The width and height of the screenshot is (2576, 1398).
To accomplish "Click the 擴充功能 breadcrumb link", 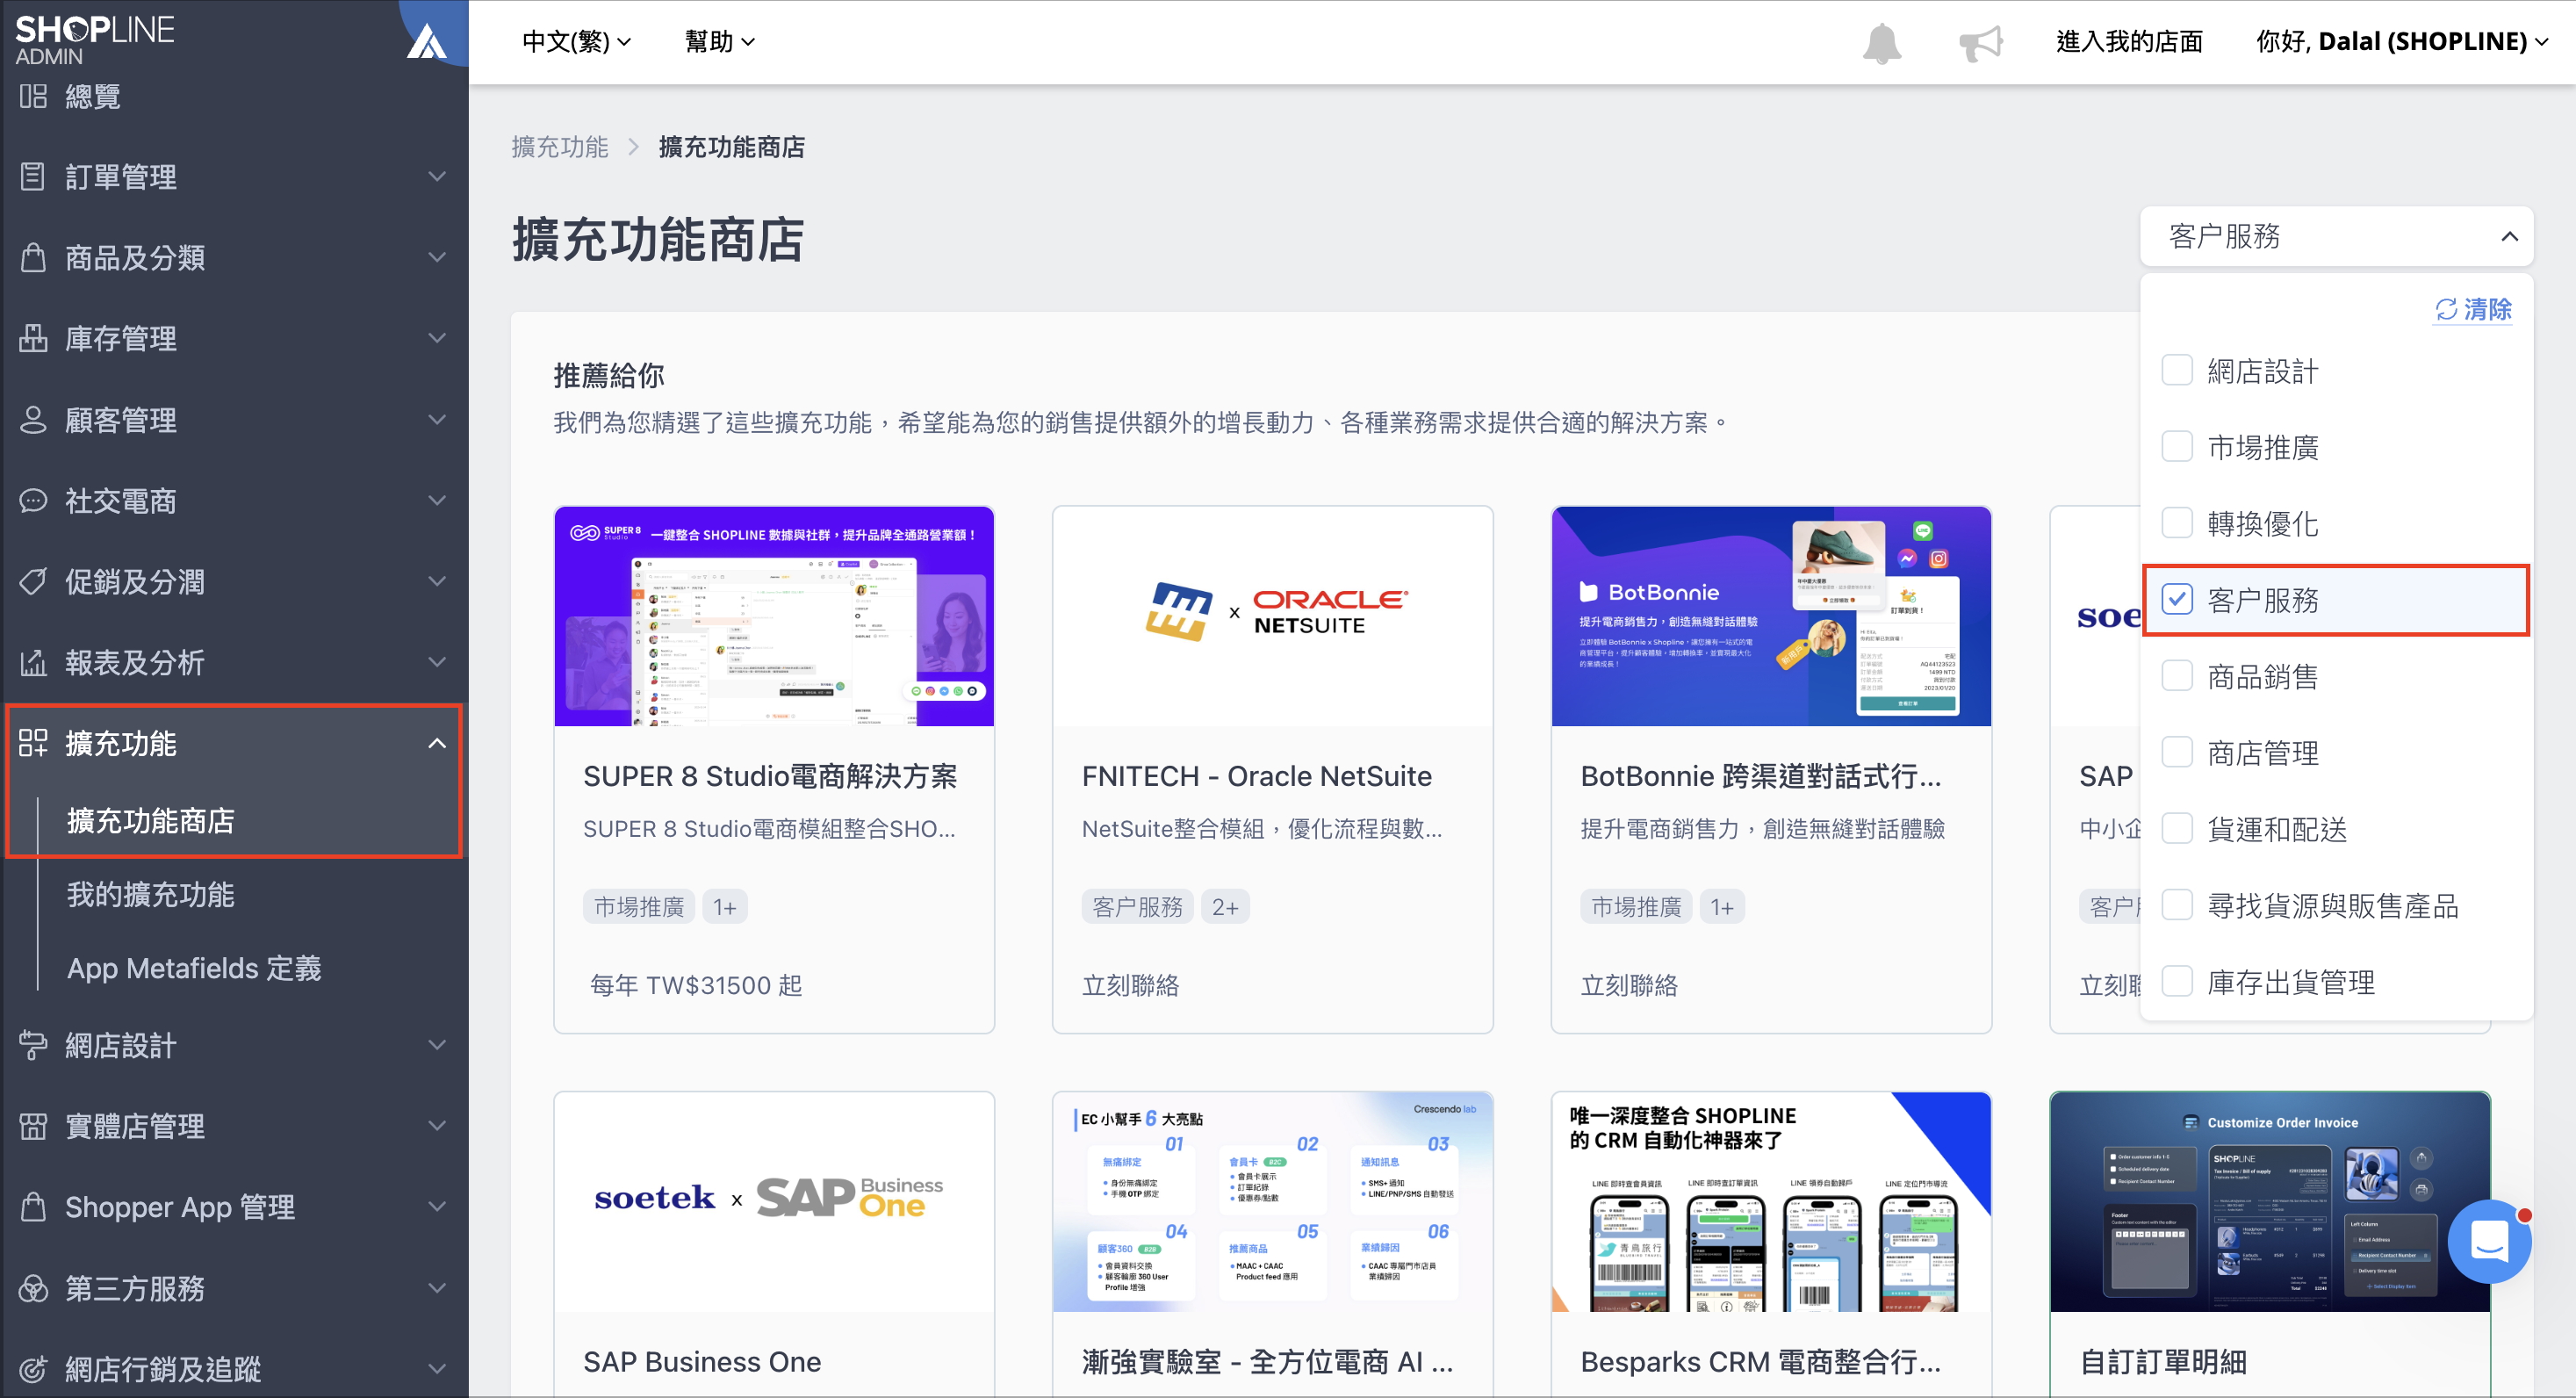I will tap(560, 147).
